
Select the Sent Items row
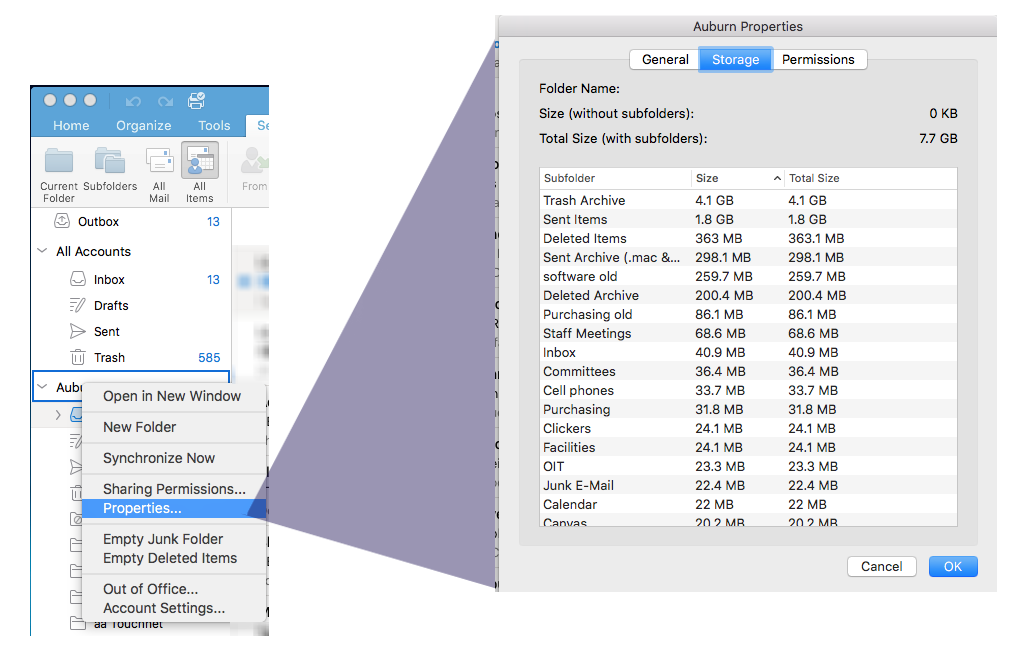[748, 220]
